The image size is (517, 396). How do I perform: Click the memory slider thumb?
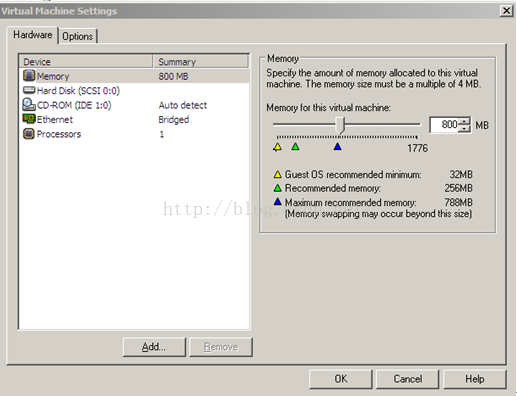(x=340, y=125)
